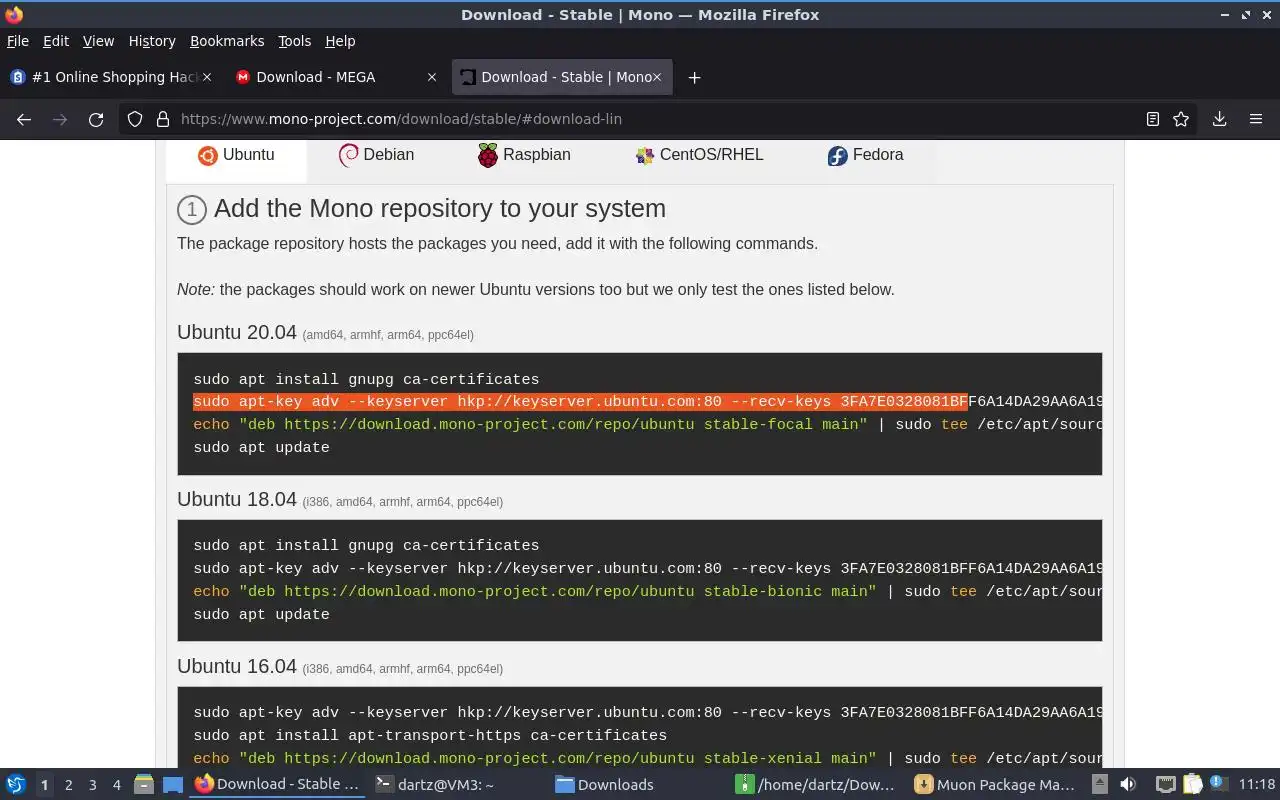The height and width of the screenshot is (800, 1280).
Task: Select the Debian distribution tab
Action: click(376, 155)
